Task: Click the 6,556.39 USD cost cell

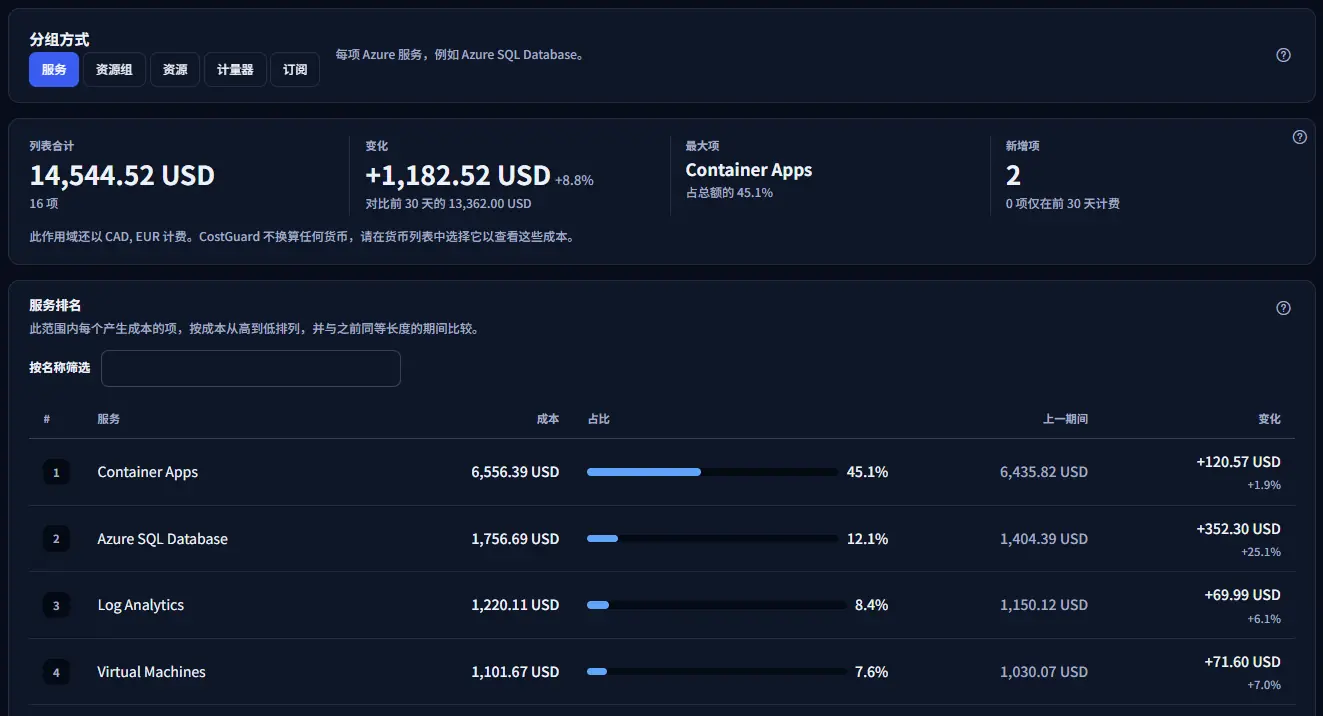Action: pos(515,472)
